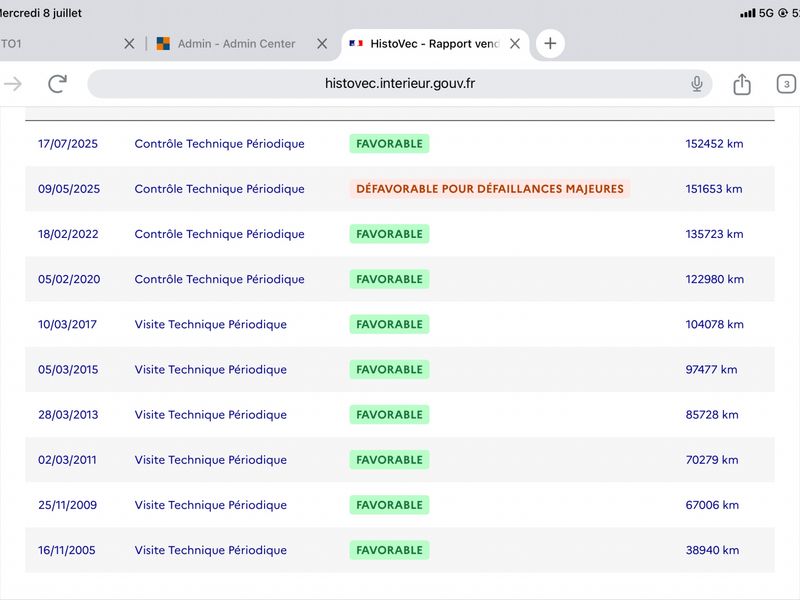Tap the Admin Center tab favicon
Viewport: 800px width, 600px height.
[x=163, y=44]
